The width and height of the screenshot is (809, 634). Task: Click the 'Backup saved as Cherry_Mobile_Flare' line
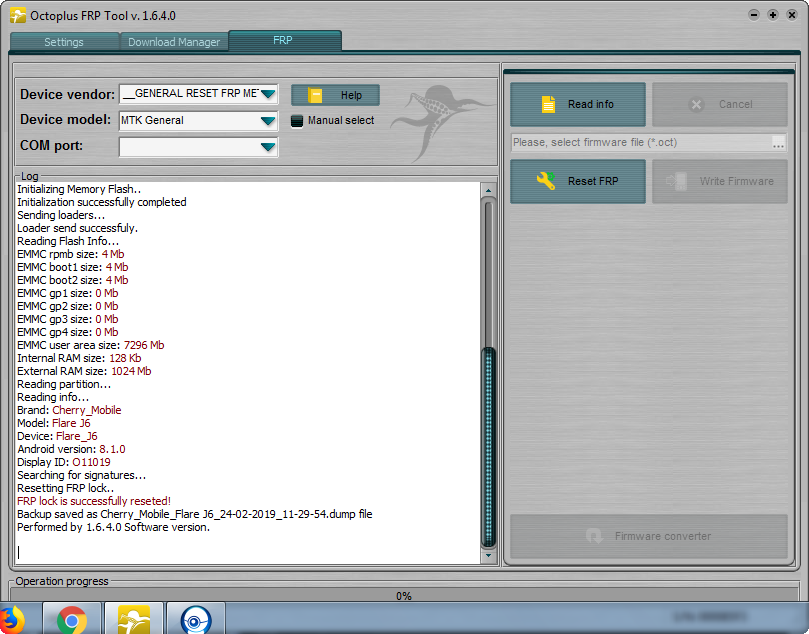[195, 514]
